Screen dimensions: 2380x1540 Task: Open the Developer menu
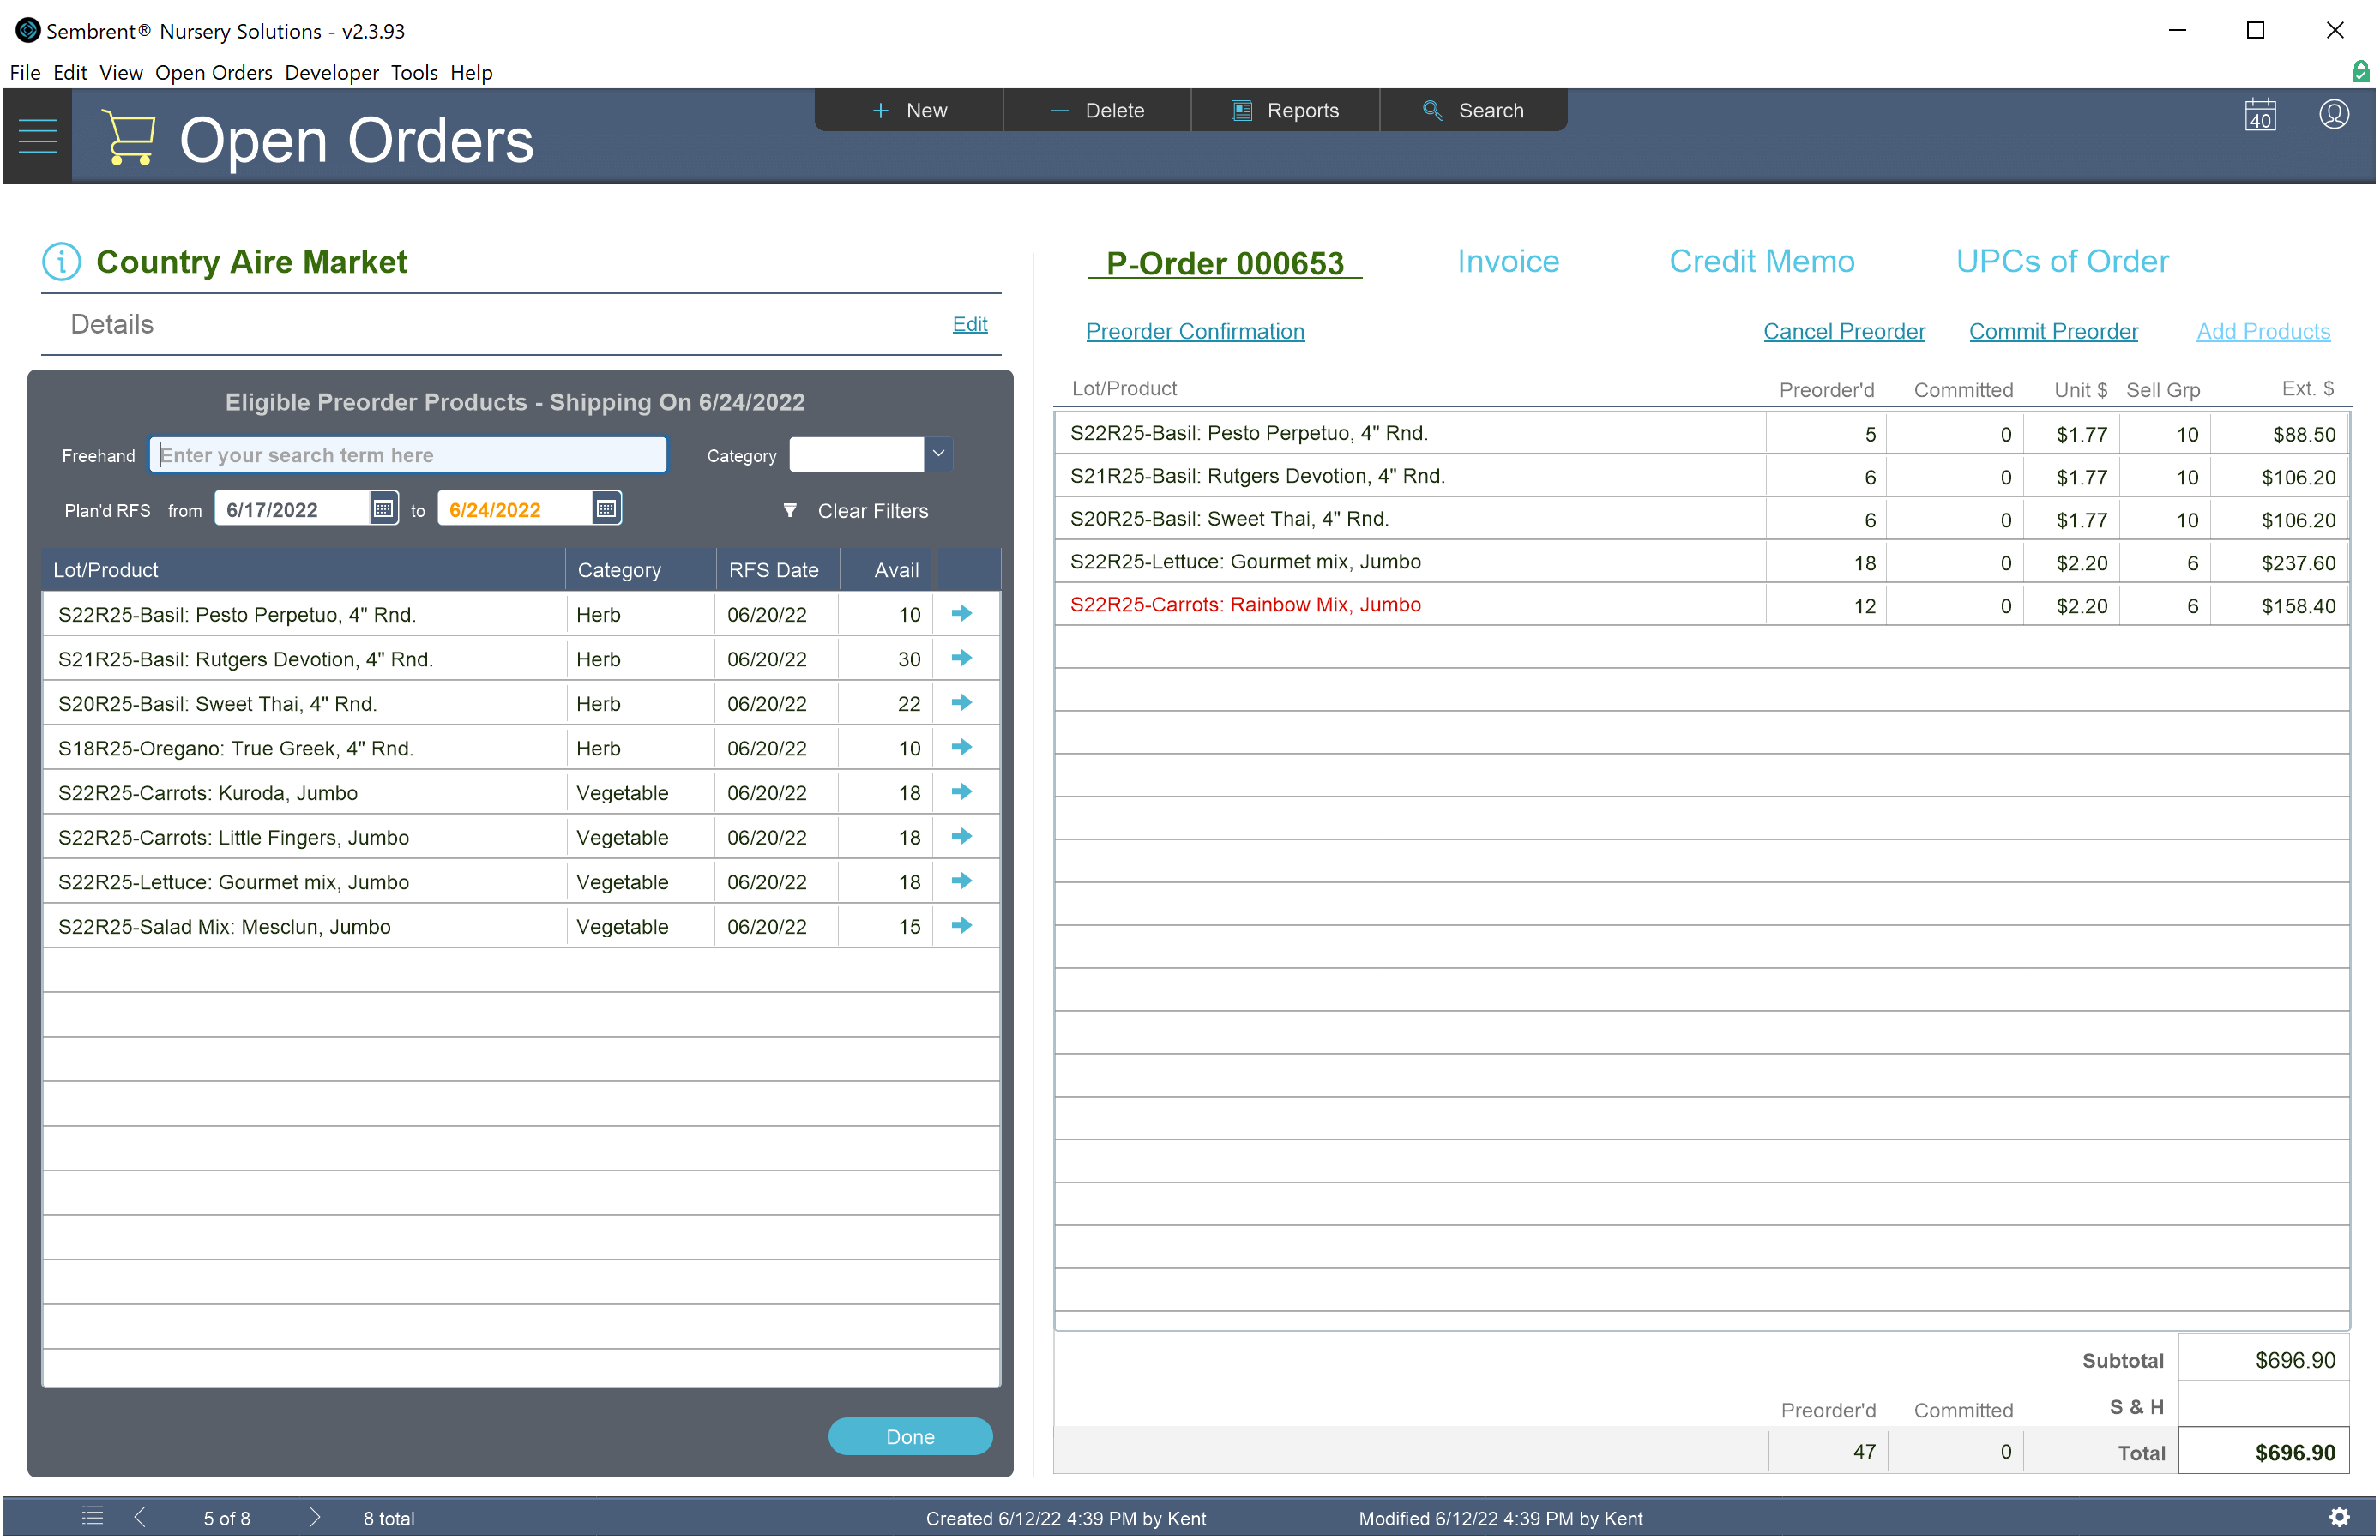(331, 72)
